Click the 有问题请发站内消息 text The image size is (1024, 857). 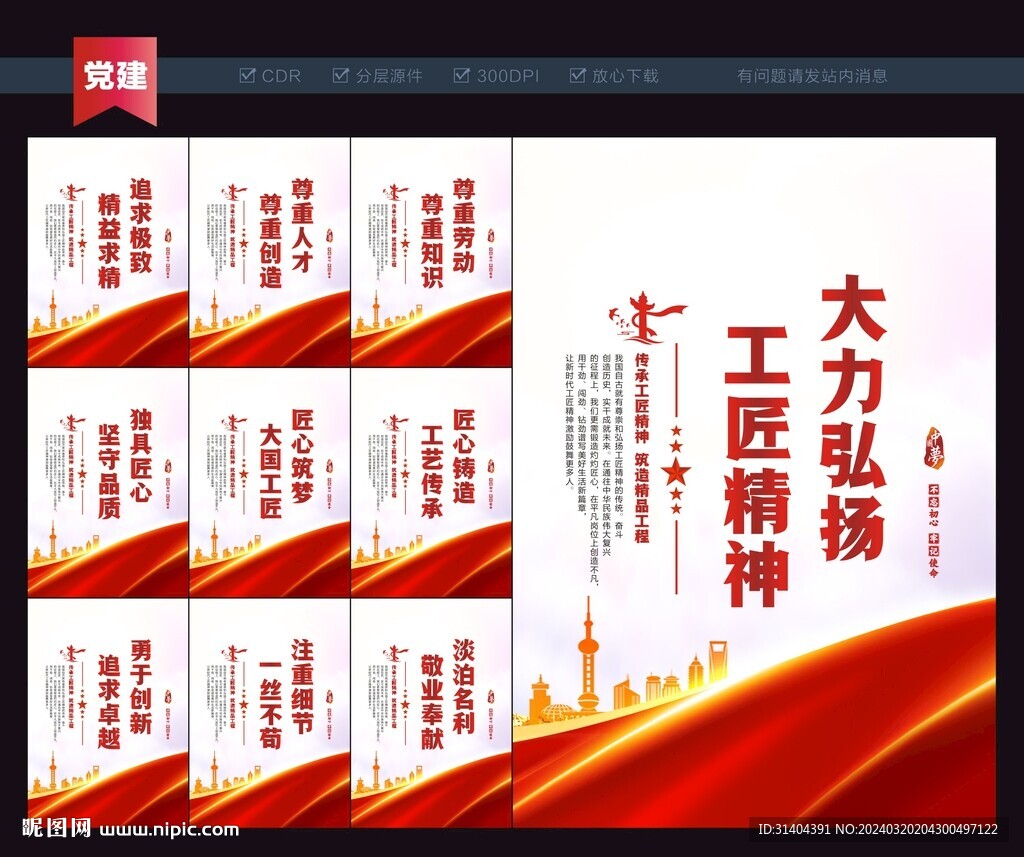(812, 76)
